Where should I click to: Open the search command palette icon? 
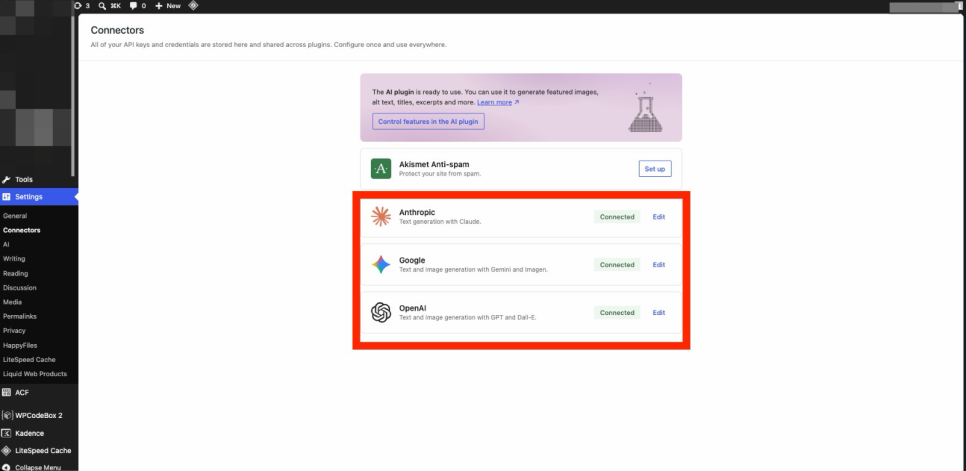tap(102, 6)
